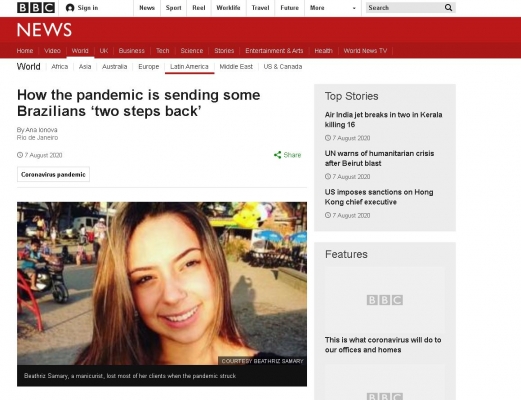Click the Sign in account icon
Viewport: 521px width, 400px height.
click(x=70, y=8)
